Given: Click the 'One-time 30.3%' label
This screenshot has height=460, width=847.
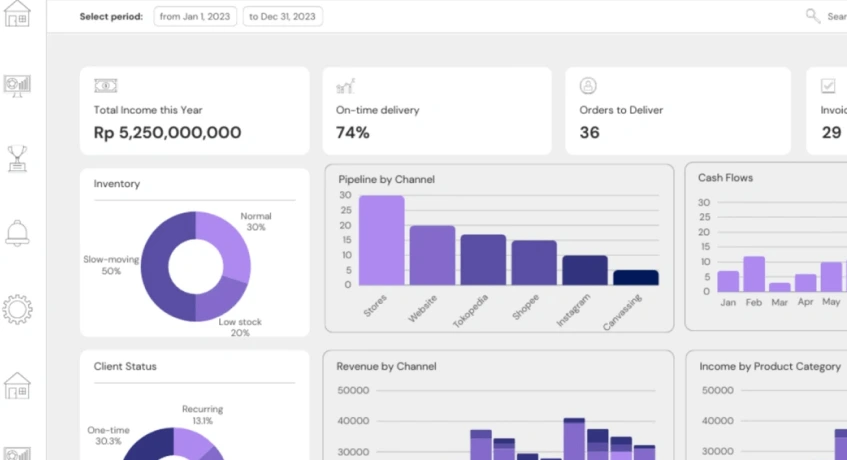Looking at the screenshot, I should point(108,436).
